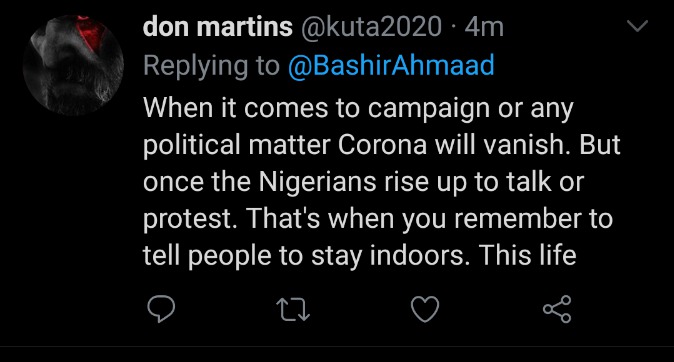The height and width of the screenshot is (362, 674).
Task: Retweet the post about Corona vanishing
Action: (x=293, y=310)
